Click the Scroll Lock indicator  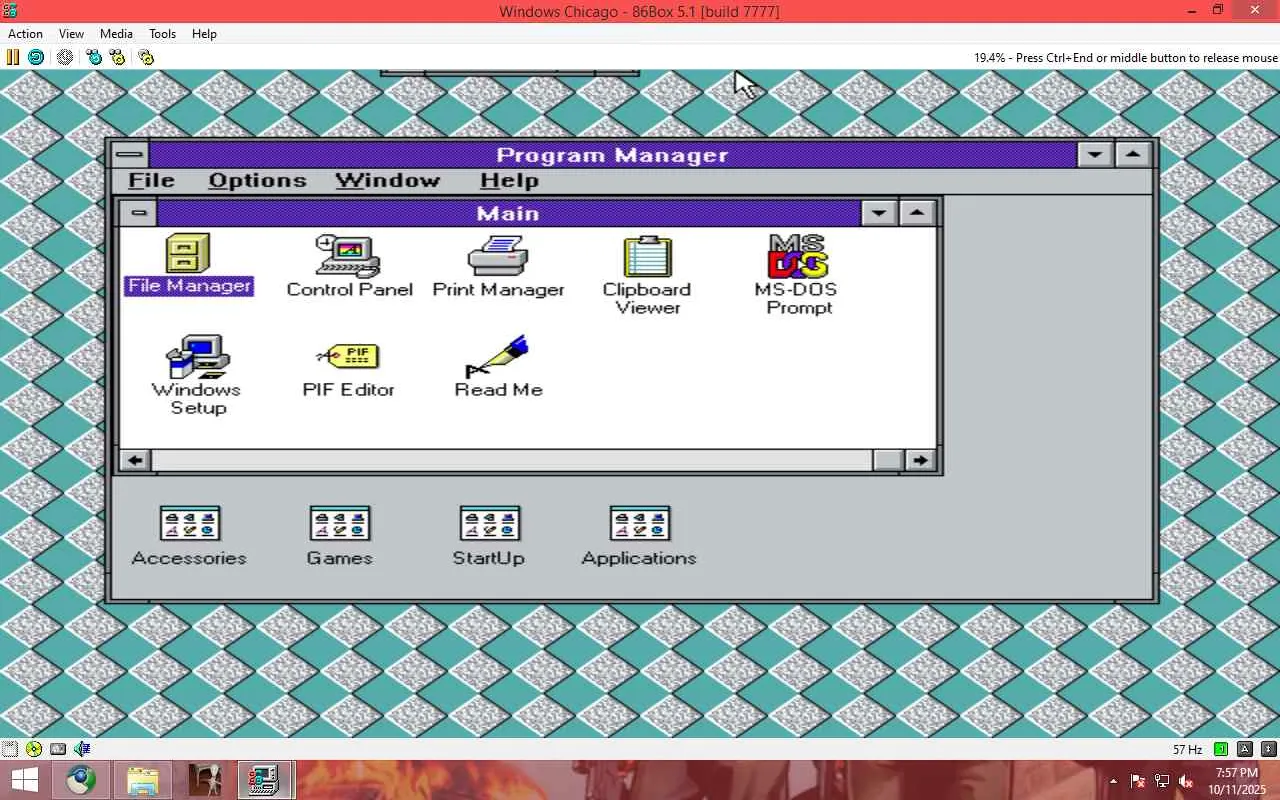1269,749
